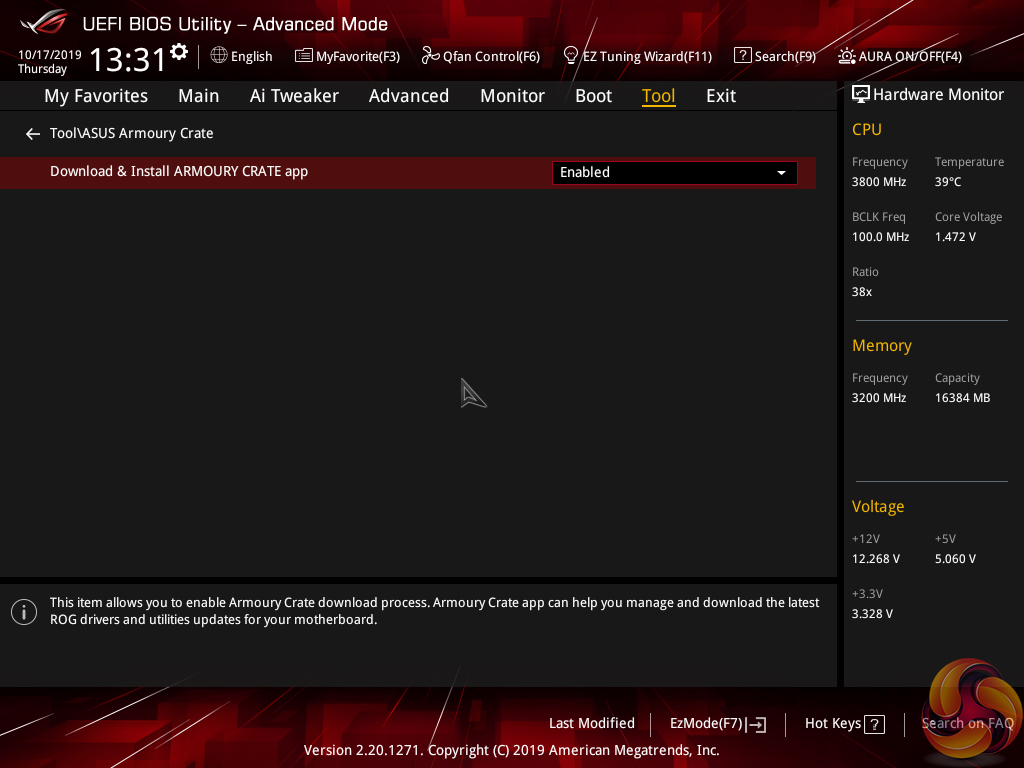Click the Tool\ASUS Armoury Crate breadcrumb
Screen dimensions: 1024x768
click(131, 133)
